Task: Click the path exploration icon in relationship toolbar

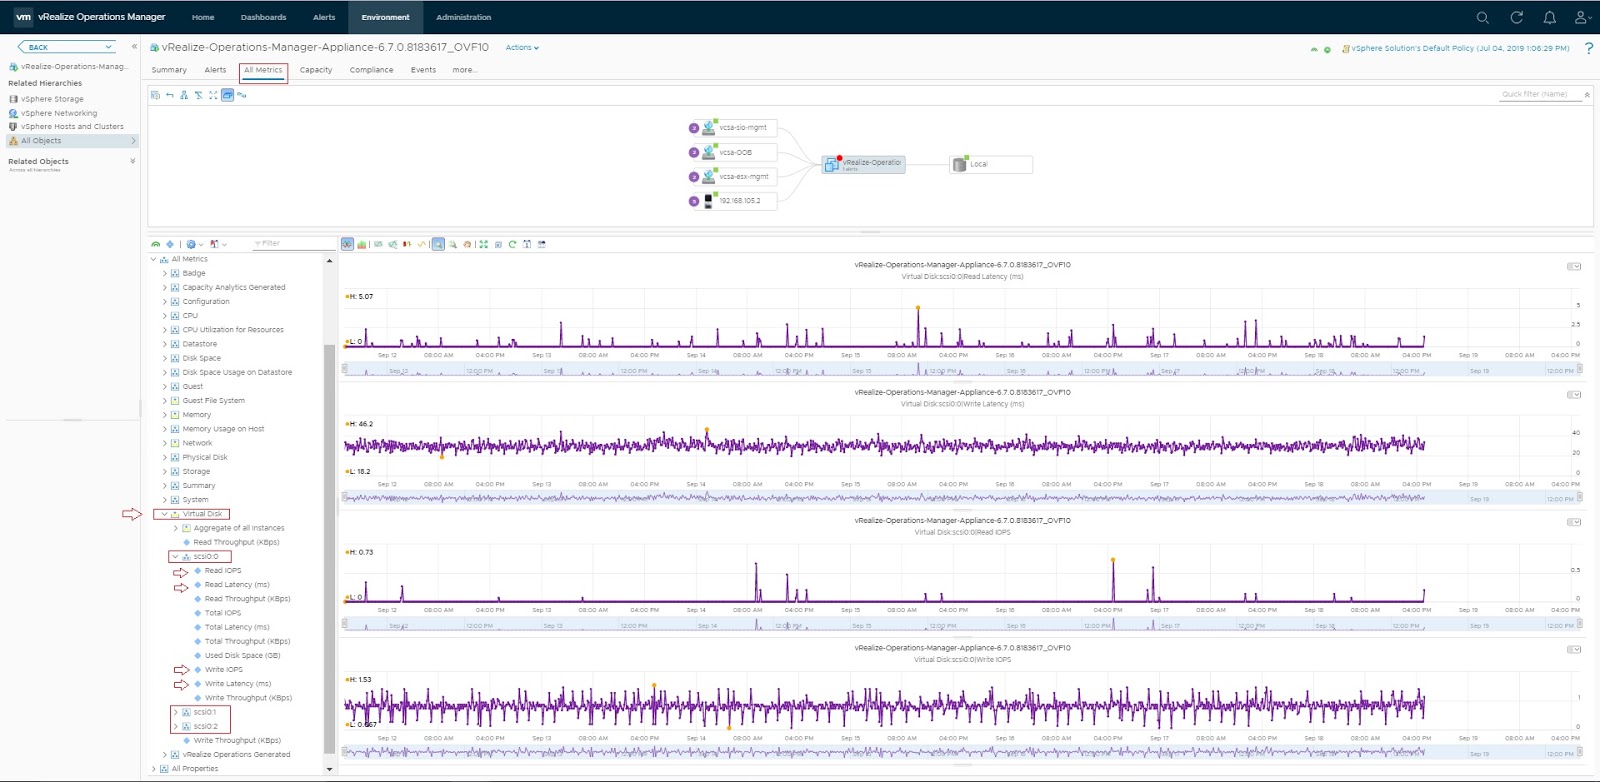Action: [241, 95]
